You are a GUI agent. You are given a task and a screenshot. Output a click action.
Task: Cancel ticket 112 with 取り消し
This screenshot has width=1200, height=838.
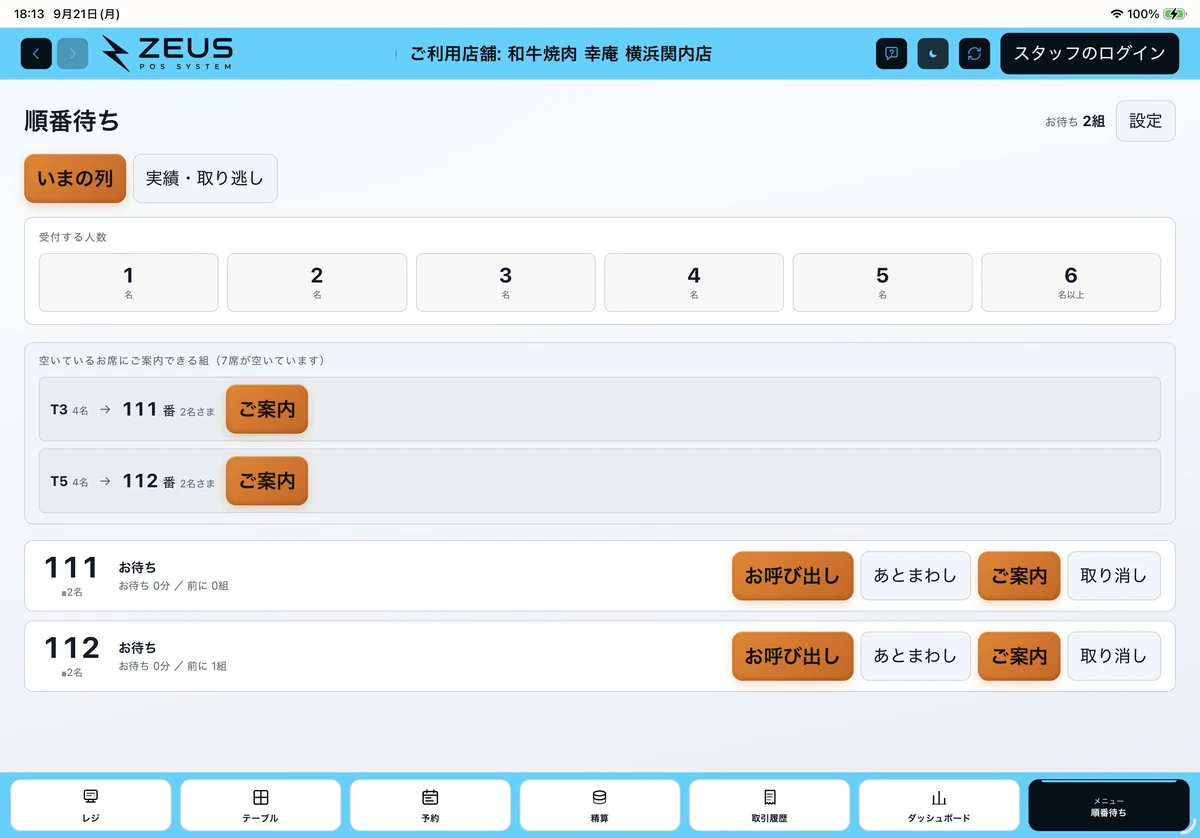1114,656
